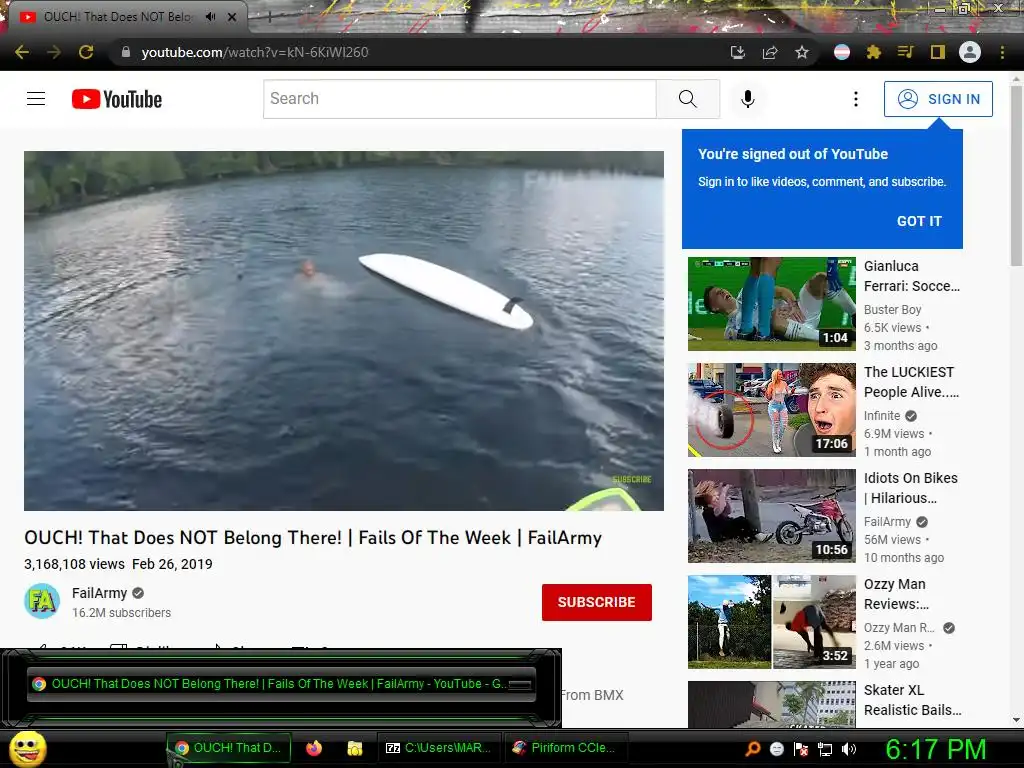Click the striped flag extension icon

click(842, 52)
